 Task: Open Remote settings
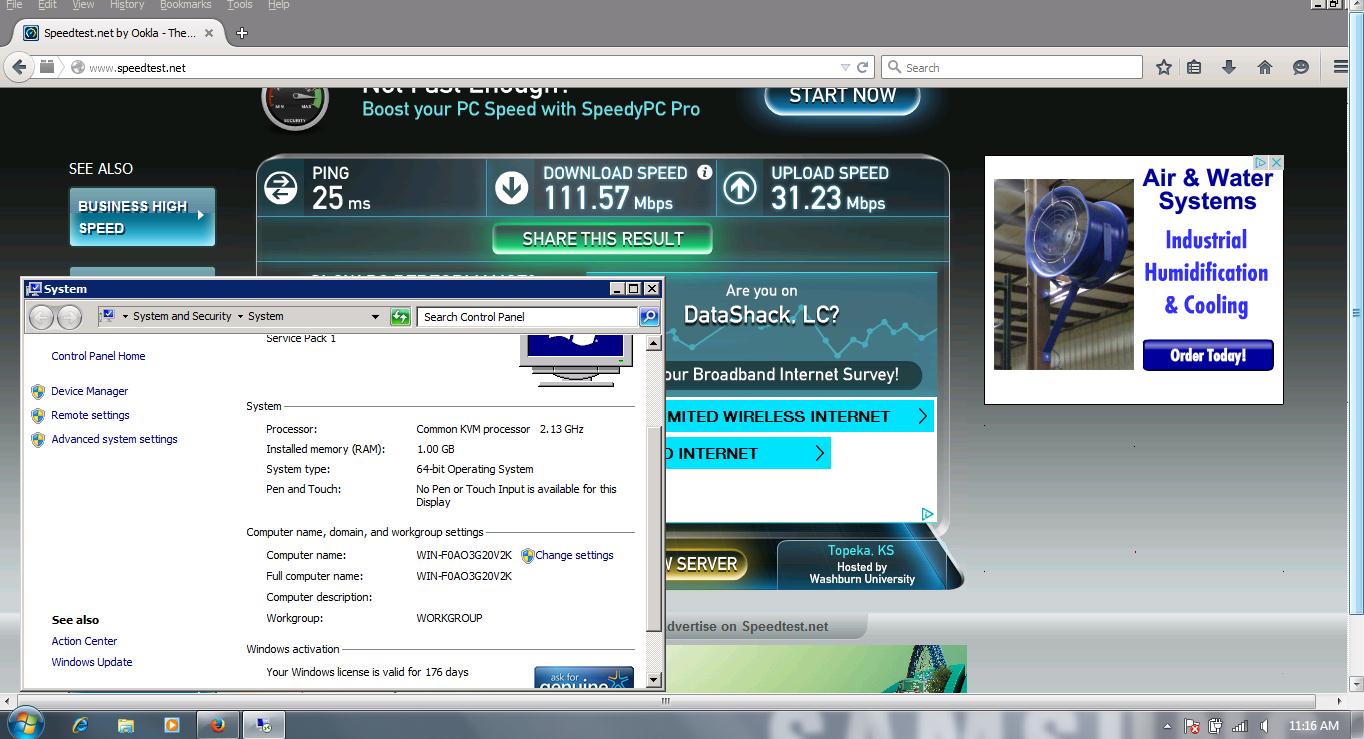90,415
